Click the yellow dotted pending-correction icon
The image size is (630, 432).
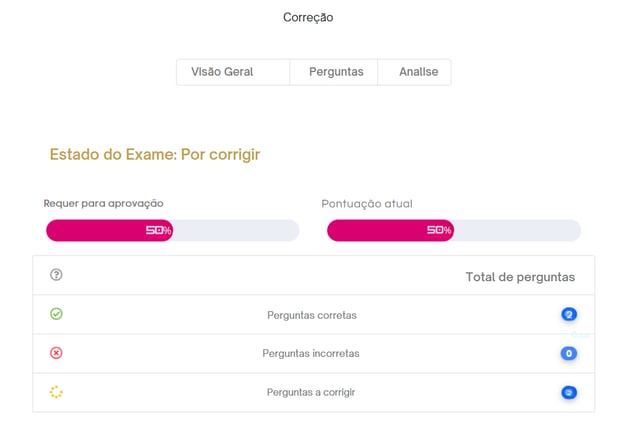tap(56, 392)
